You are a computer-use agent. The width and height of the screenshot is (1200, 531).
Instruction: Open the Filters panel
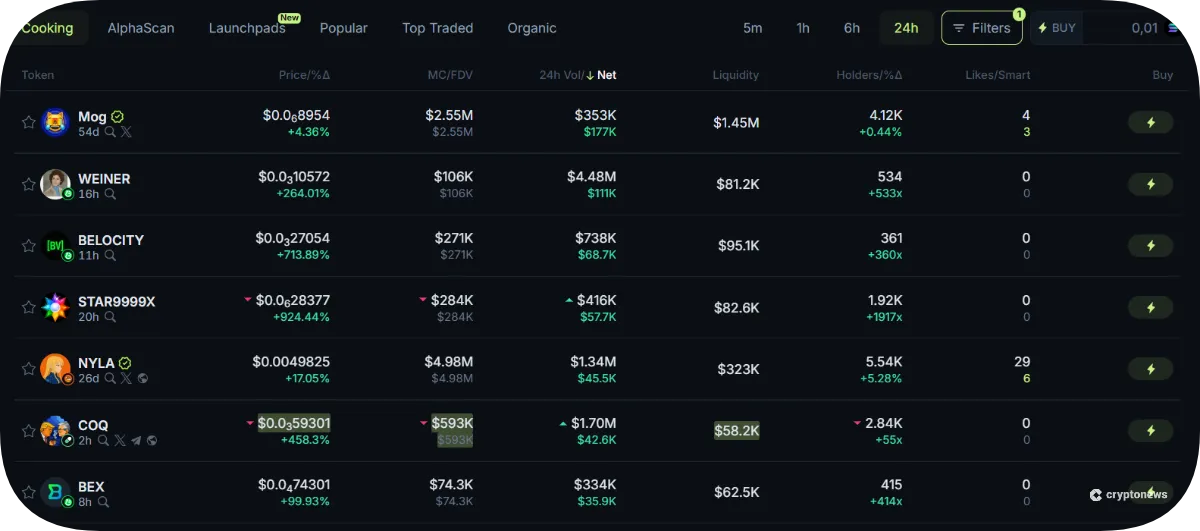tap(981, 28)
